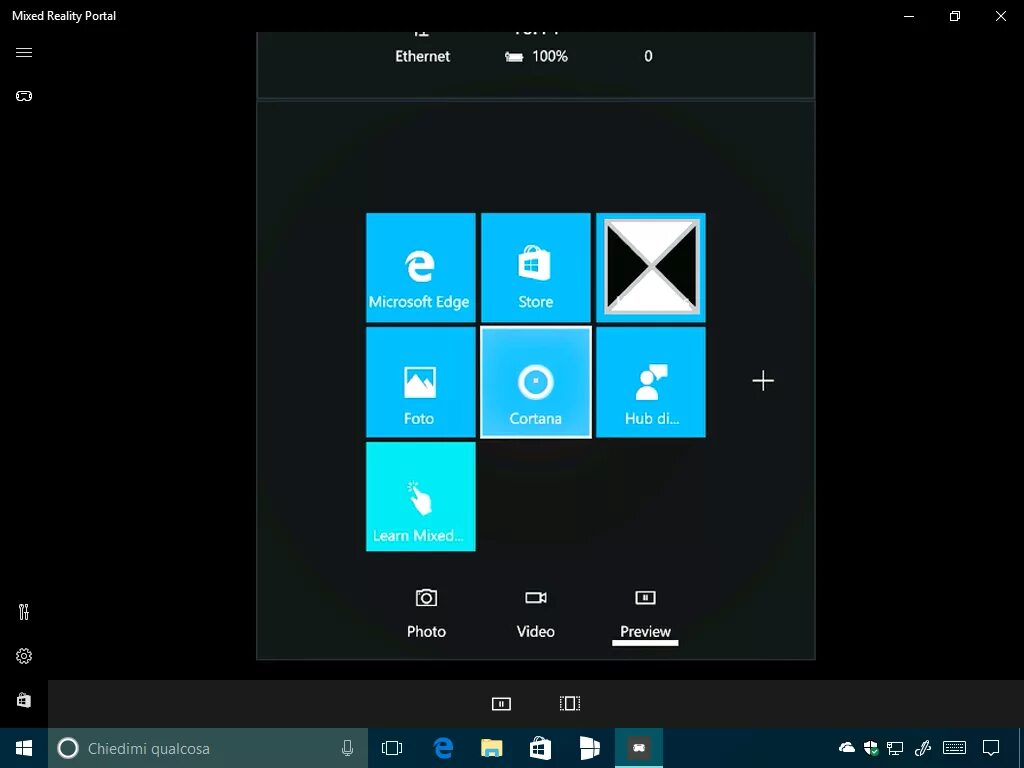The height and width of the screenshot is (768, 1024).
Task: Open the white window-pane app on the taskbar
Action: click(589, 748)
